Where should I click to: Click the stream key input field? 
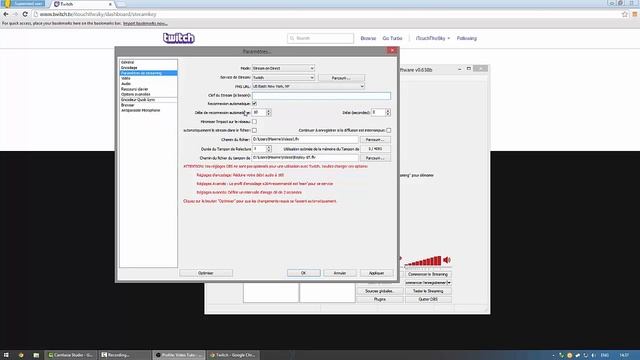(321, 95)
